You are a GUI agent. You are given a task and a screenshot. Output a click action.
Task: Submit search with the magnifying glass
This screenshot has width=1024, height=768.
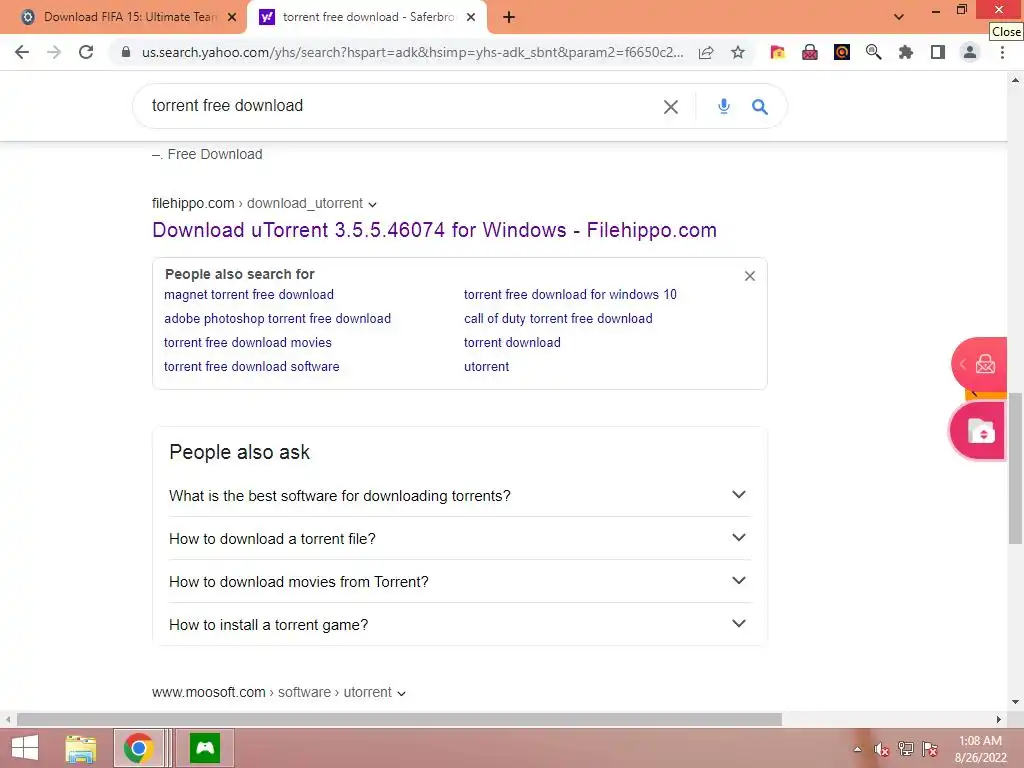[760, 106]
